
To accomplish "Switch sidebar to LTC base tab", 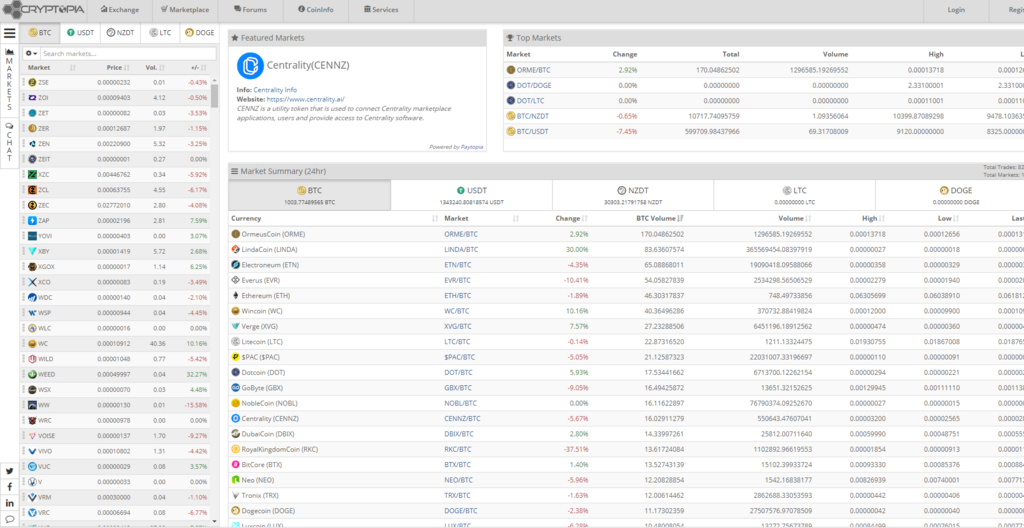I will click(160, 33).
